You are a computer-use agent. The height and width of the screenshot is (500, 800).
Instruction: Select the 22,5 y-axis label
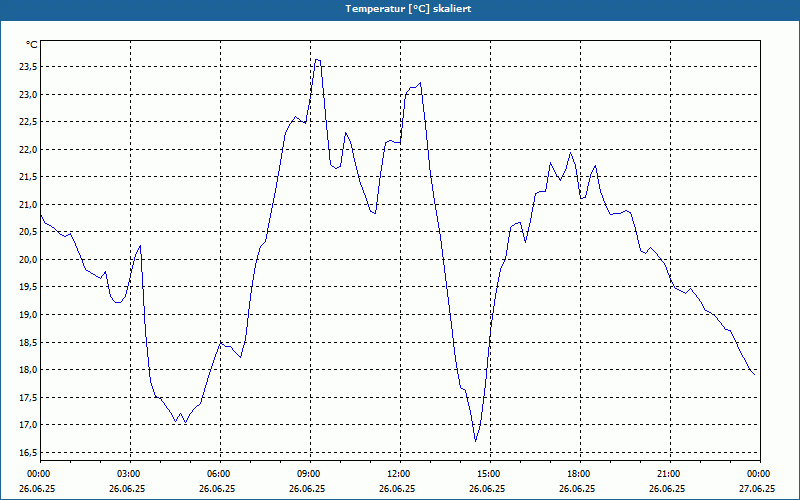click(x=28, y=122)
